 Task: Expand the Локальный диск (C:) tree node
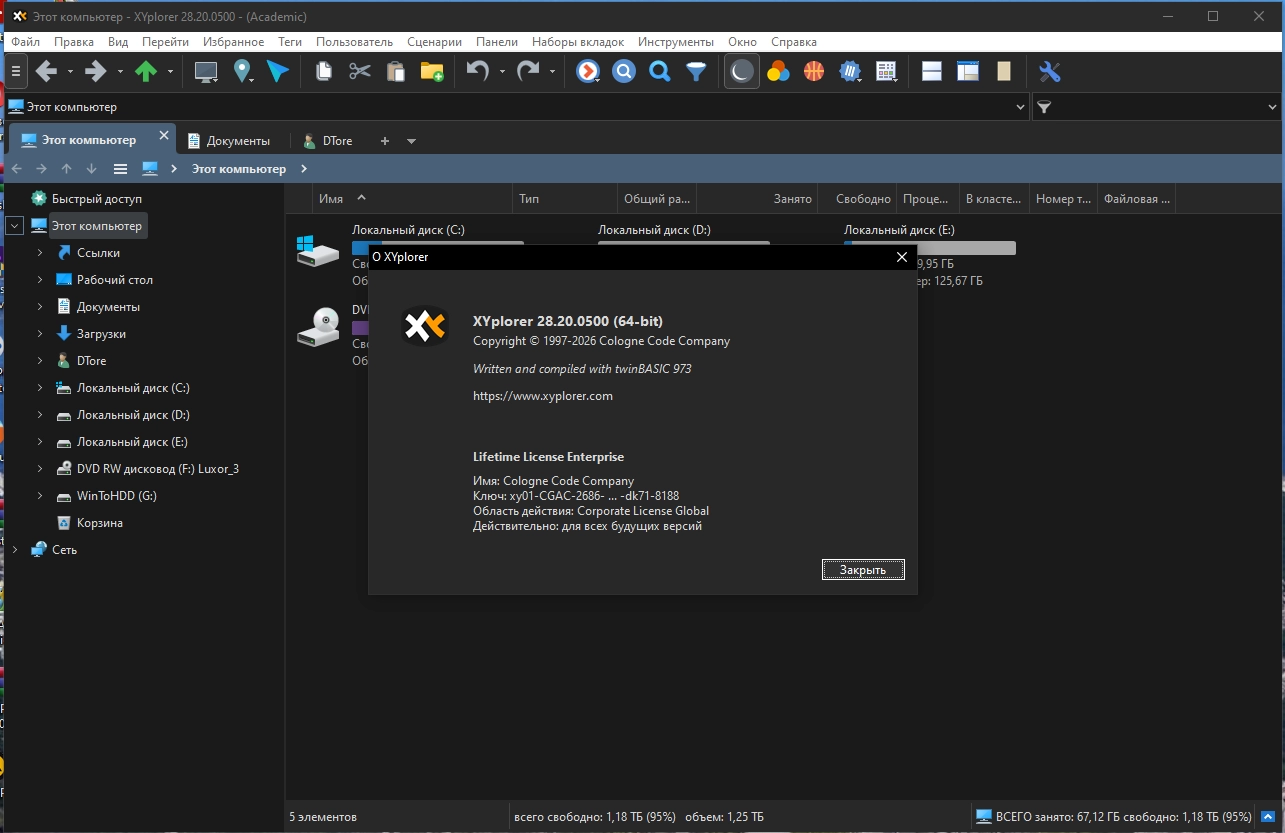tap(40, 388)
